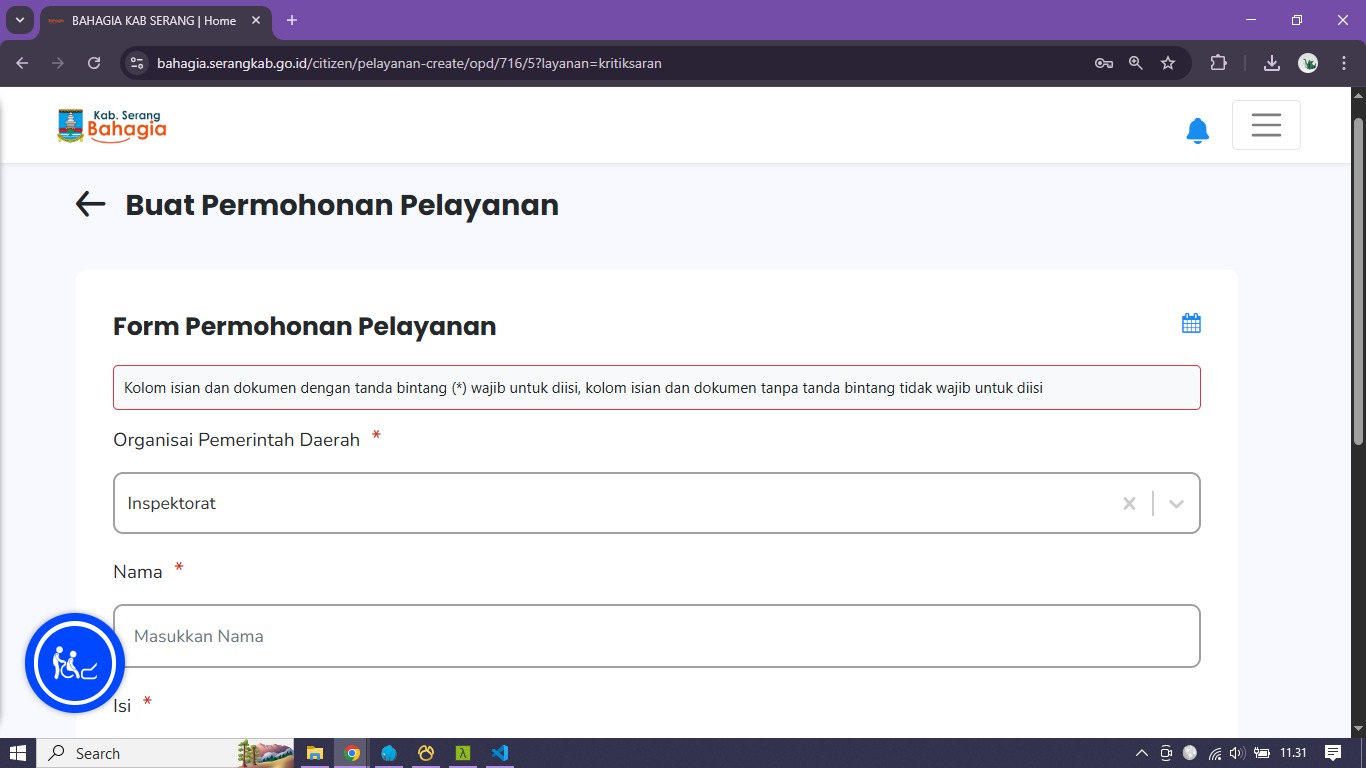Open the notification bell
The height and width of the screenshot is (768, 1366).
point(1197,130)
